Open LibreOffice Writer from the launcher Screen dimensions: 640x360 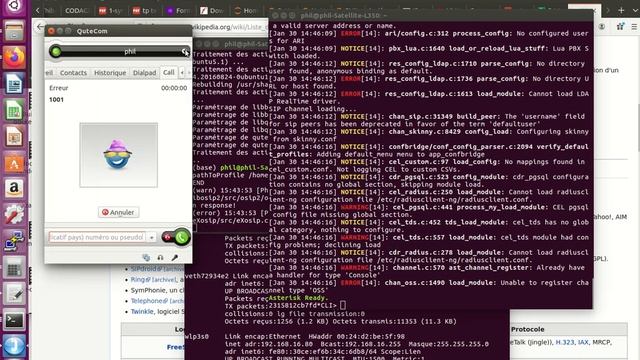pyautogui.click(x=14, y=84)
